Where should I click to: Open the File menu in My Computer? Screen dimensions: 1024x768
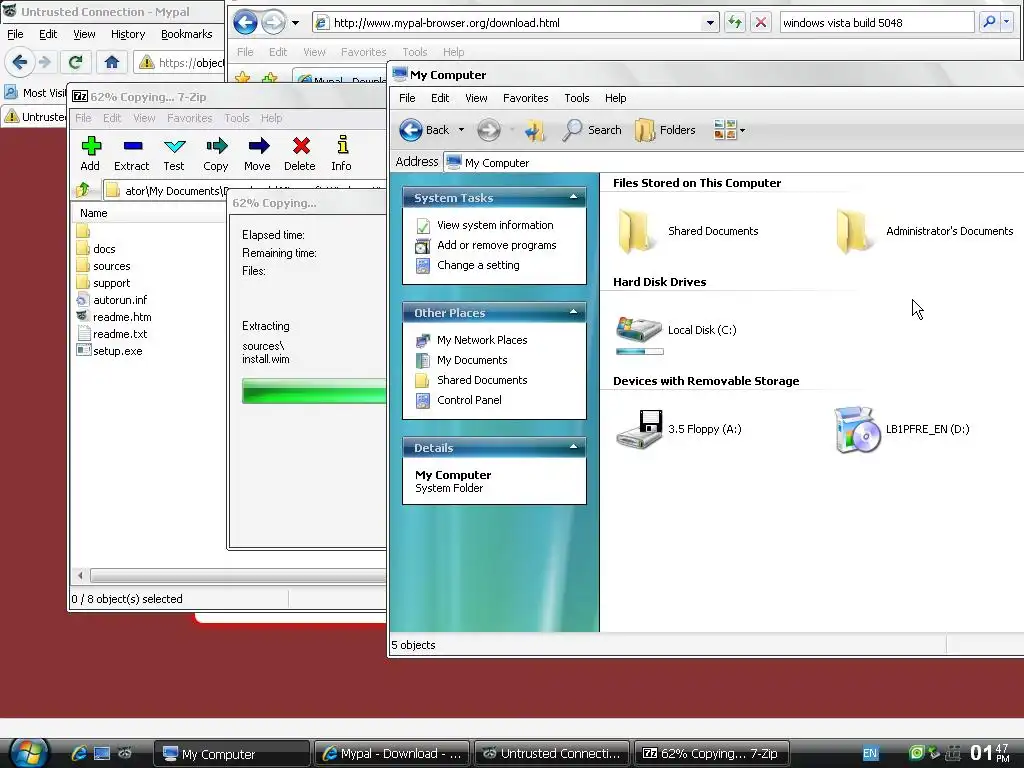[x=407, y=98]
